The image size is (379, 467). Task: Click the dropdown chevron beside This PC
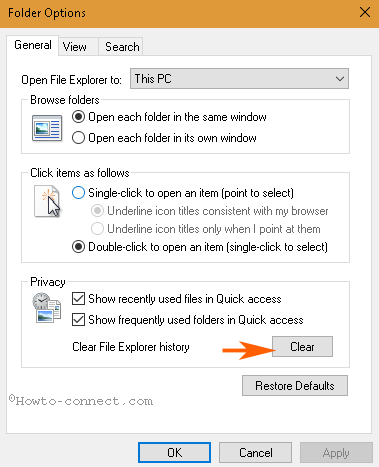click(x=339, y=79)
